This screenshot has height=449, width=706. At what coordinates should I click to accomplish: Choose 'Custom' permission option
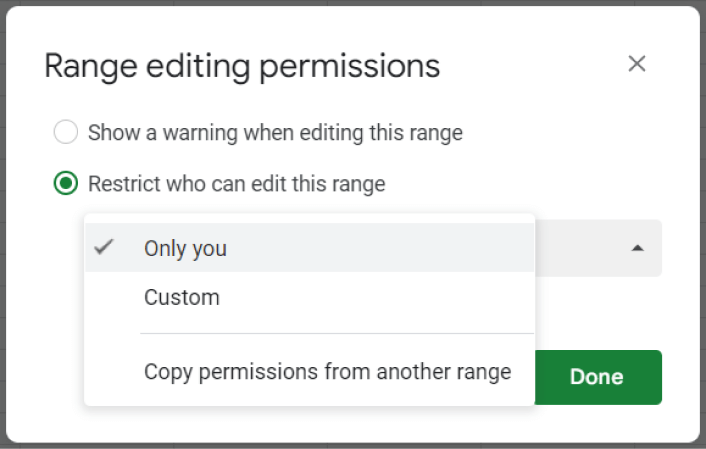coord(309,297)
